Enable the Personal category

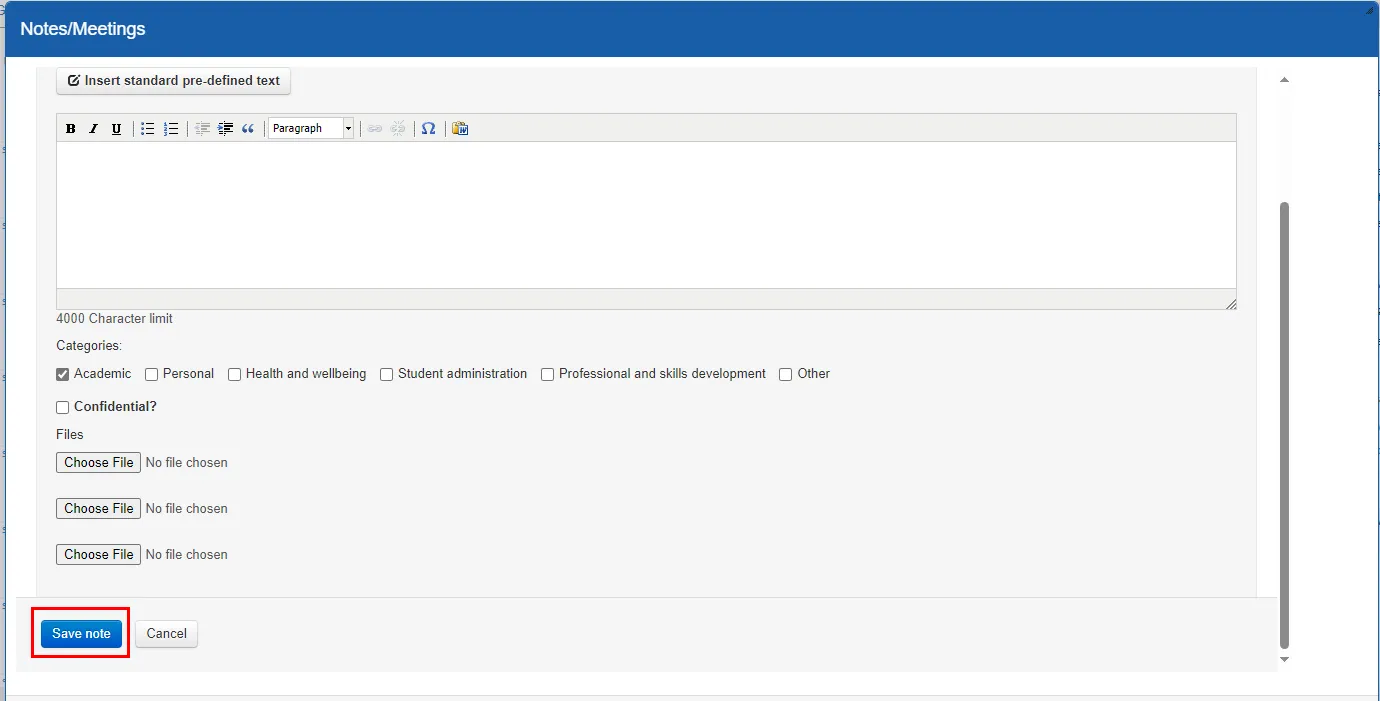[x=151, y=374]
